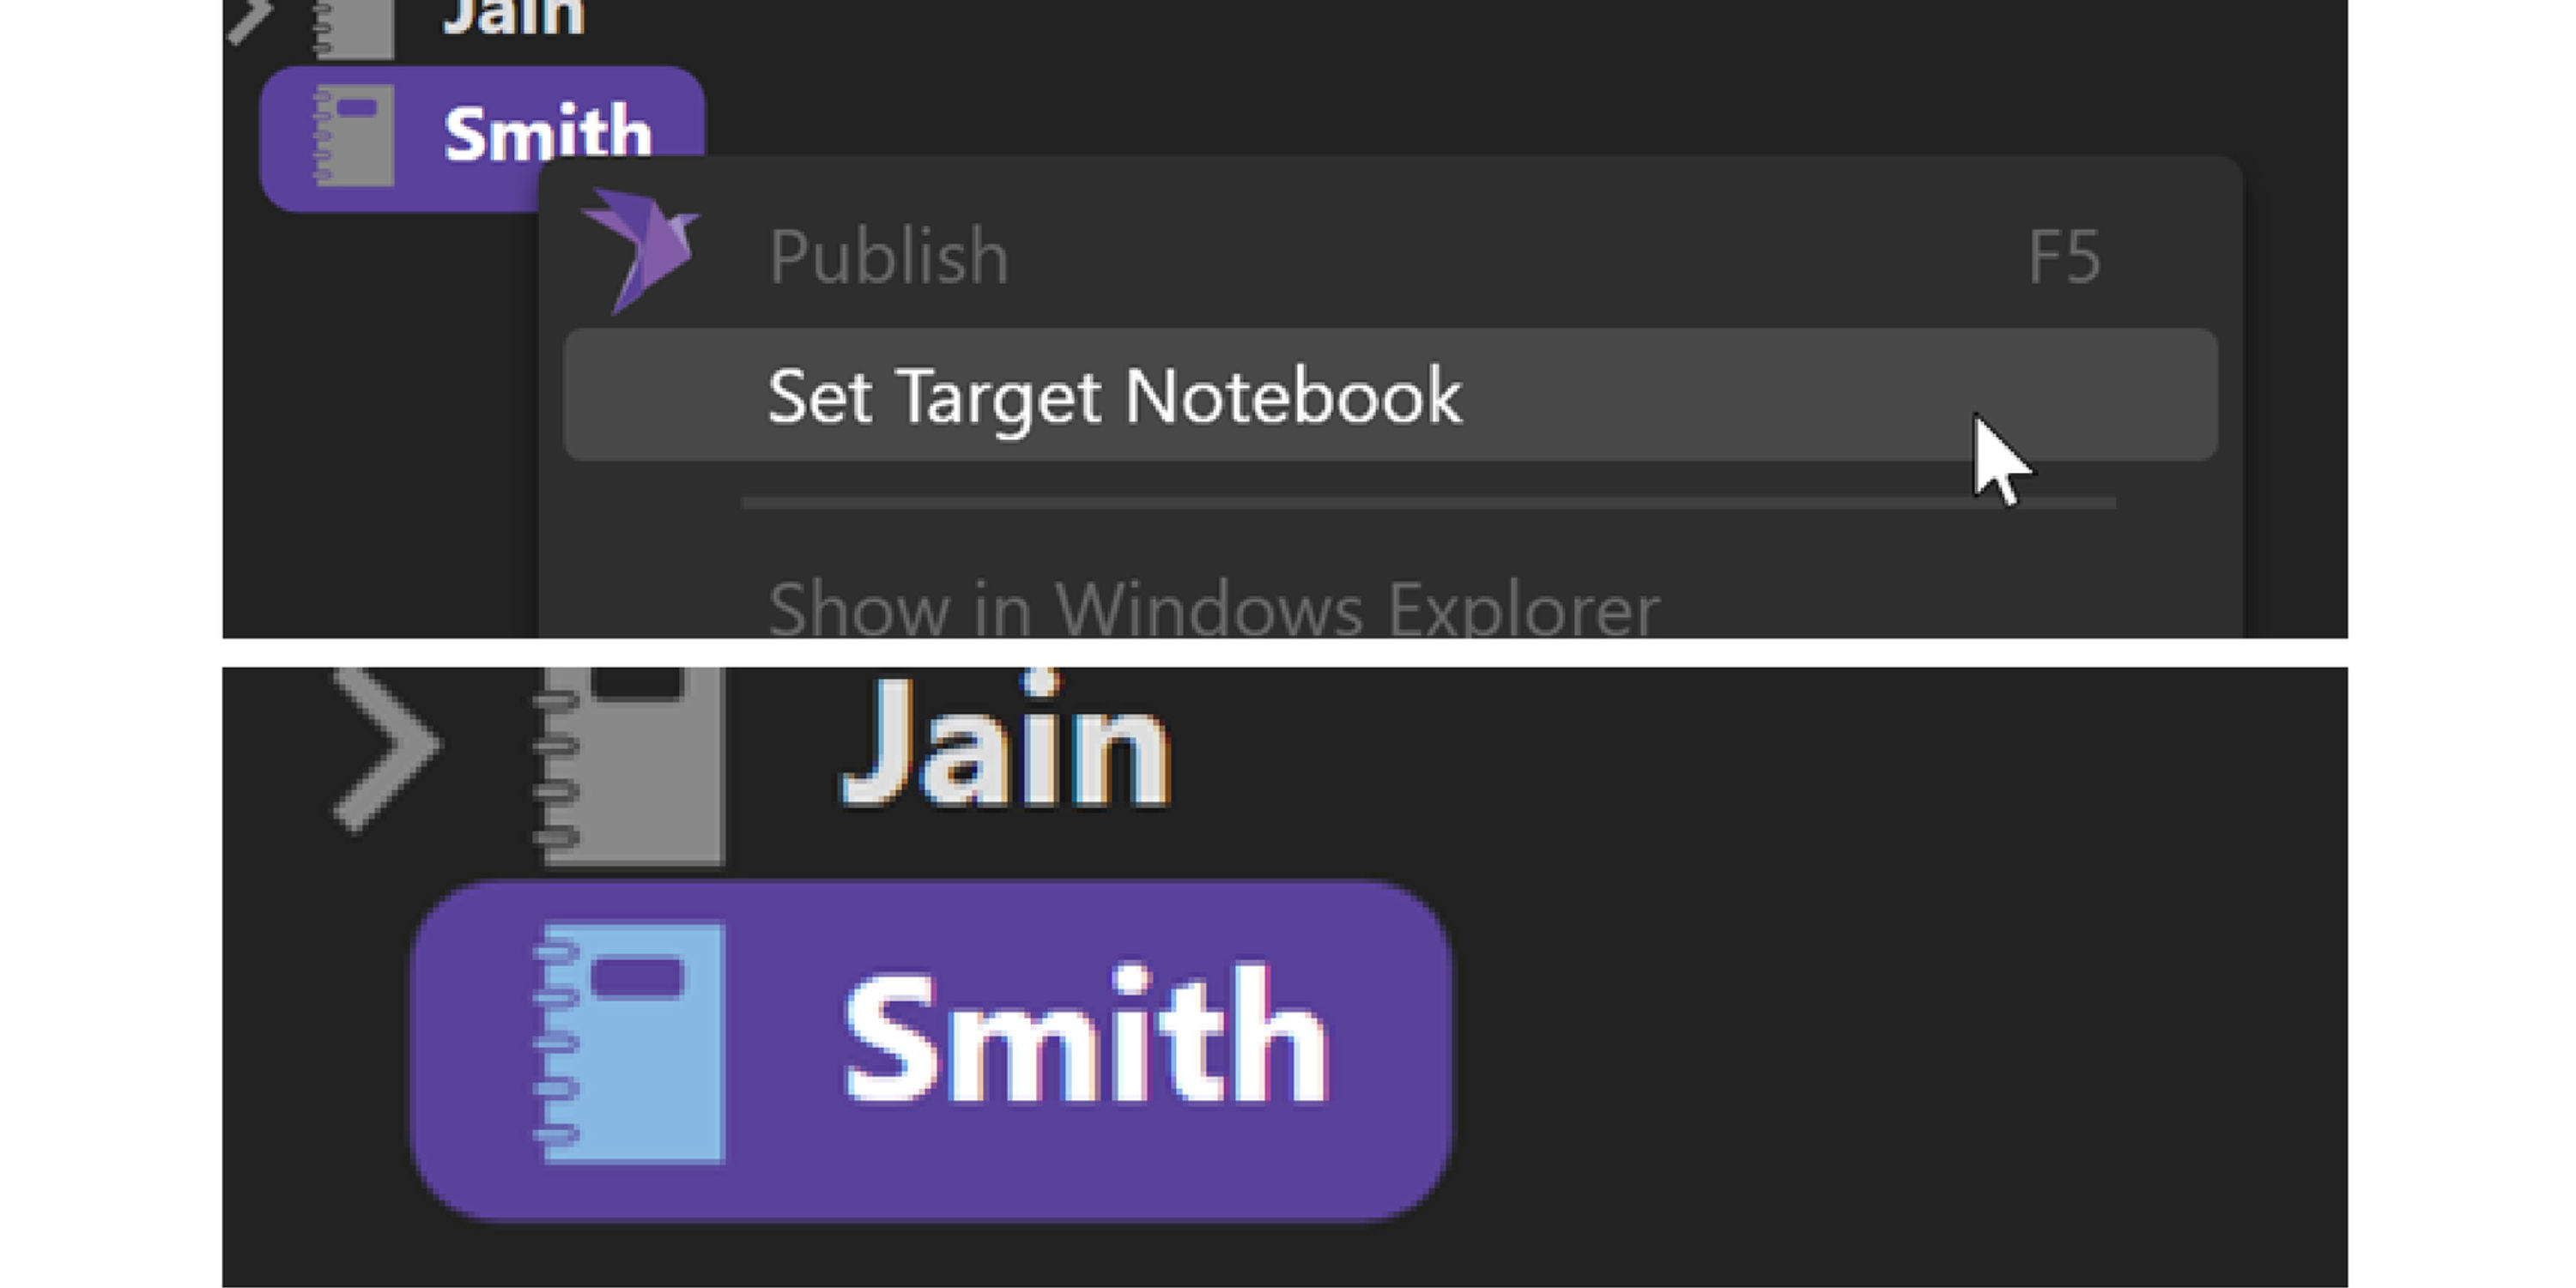Click the F5 shortcut label beside Publish
This screenshot has height=1288, width=2576.
2064,257
